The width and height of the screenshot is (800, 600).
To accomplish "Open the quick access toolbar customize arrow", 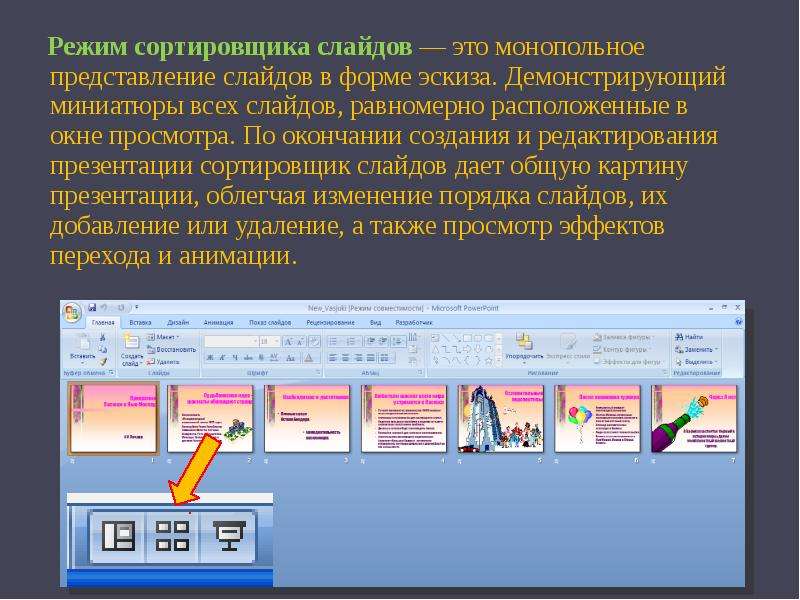I will click(137, 307).
